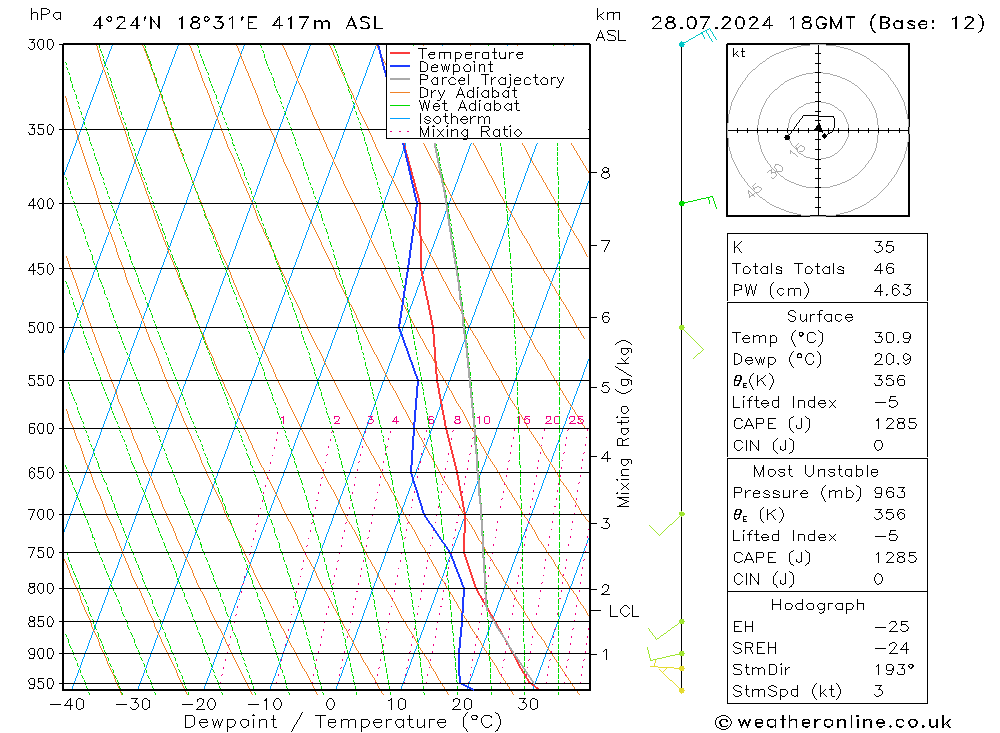The width and height of the screenshot is (1000, 733).
Task: Click the cyan wind barb at 300 hPa
Action: point(698,38)
